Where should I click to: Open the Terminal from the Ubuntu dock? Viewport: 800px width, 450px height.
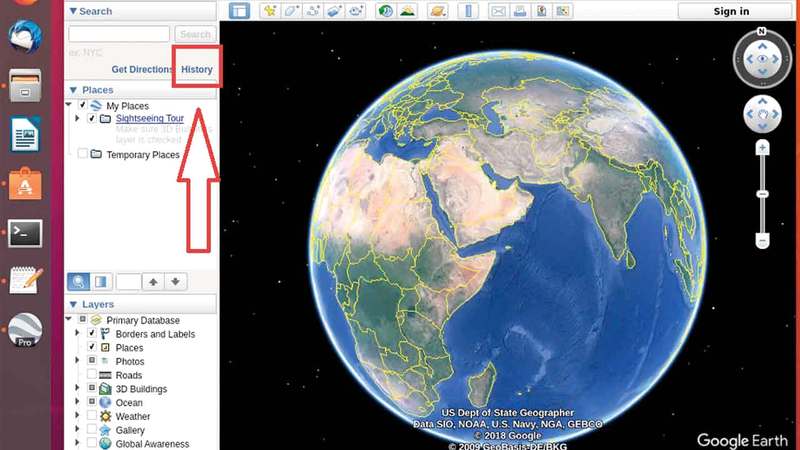point(25,233)
